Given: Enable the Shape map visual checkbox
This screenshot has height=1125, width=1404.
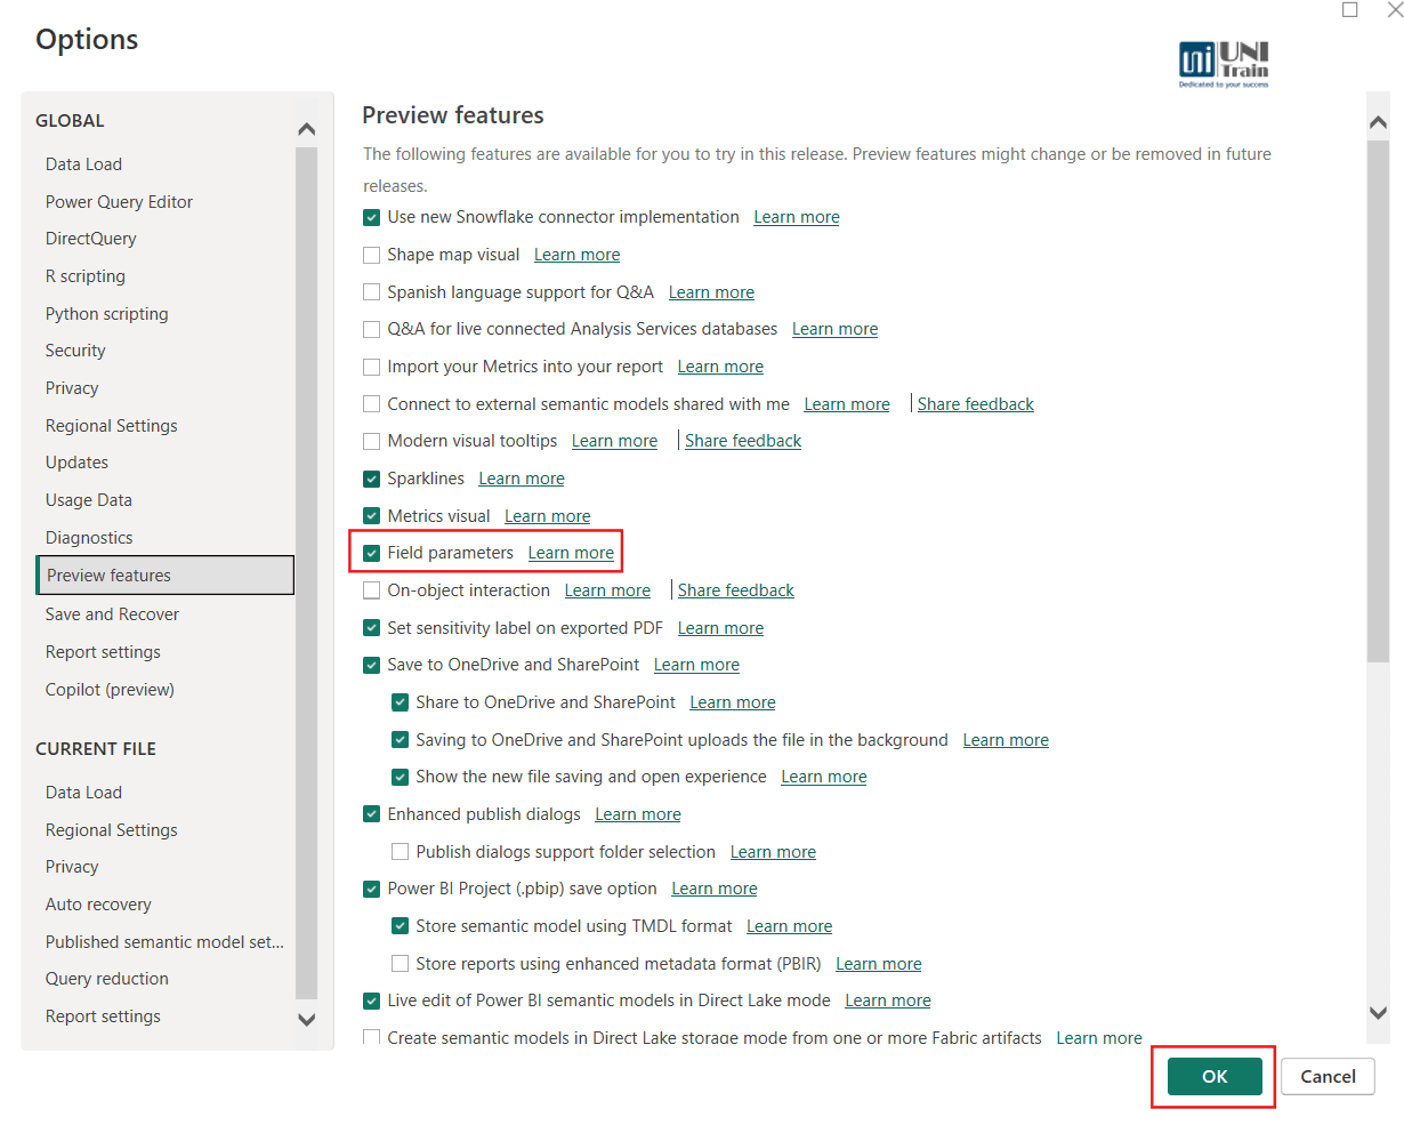Looking at the screenshot, I should [371, 255].
